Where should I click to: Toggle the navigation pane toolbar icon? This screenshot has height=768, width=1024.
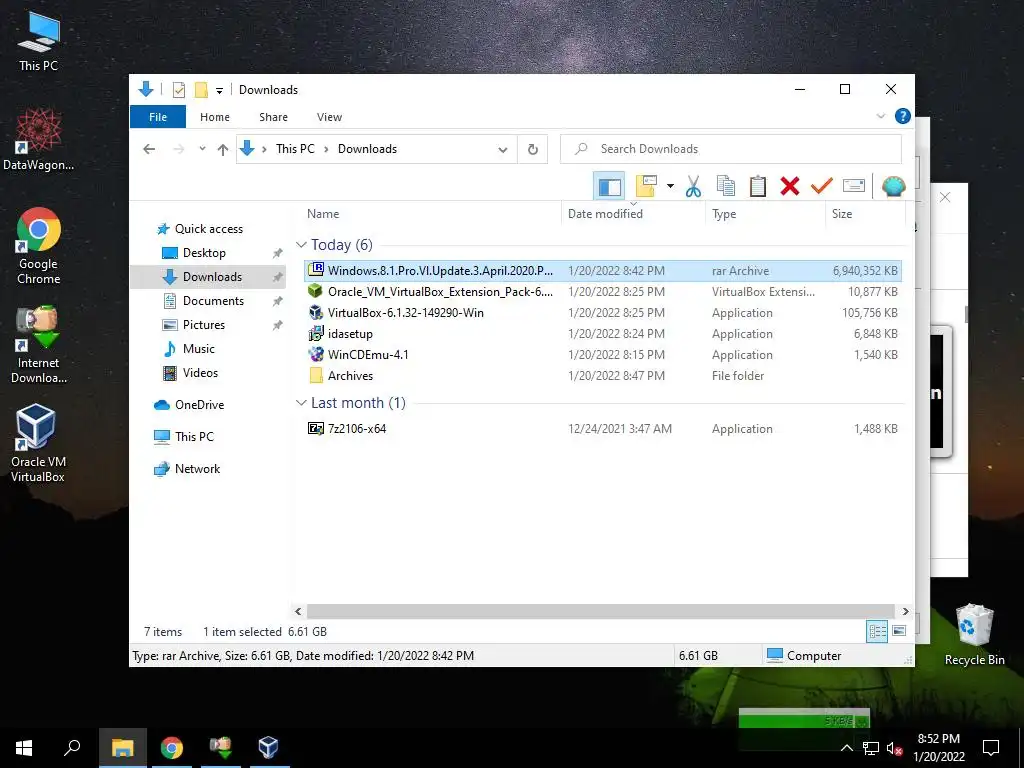click(609, 187)
